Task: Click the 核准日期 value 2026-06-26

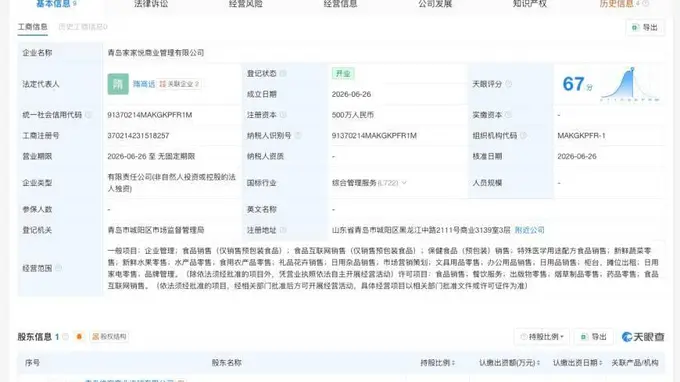Action: coord(577,157)
